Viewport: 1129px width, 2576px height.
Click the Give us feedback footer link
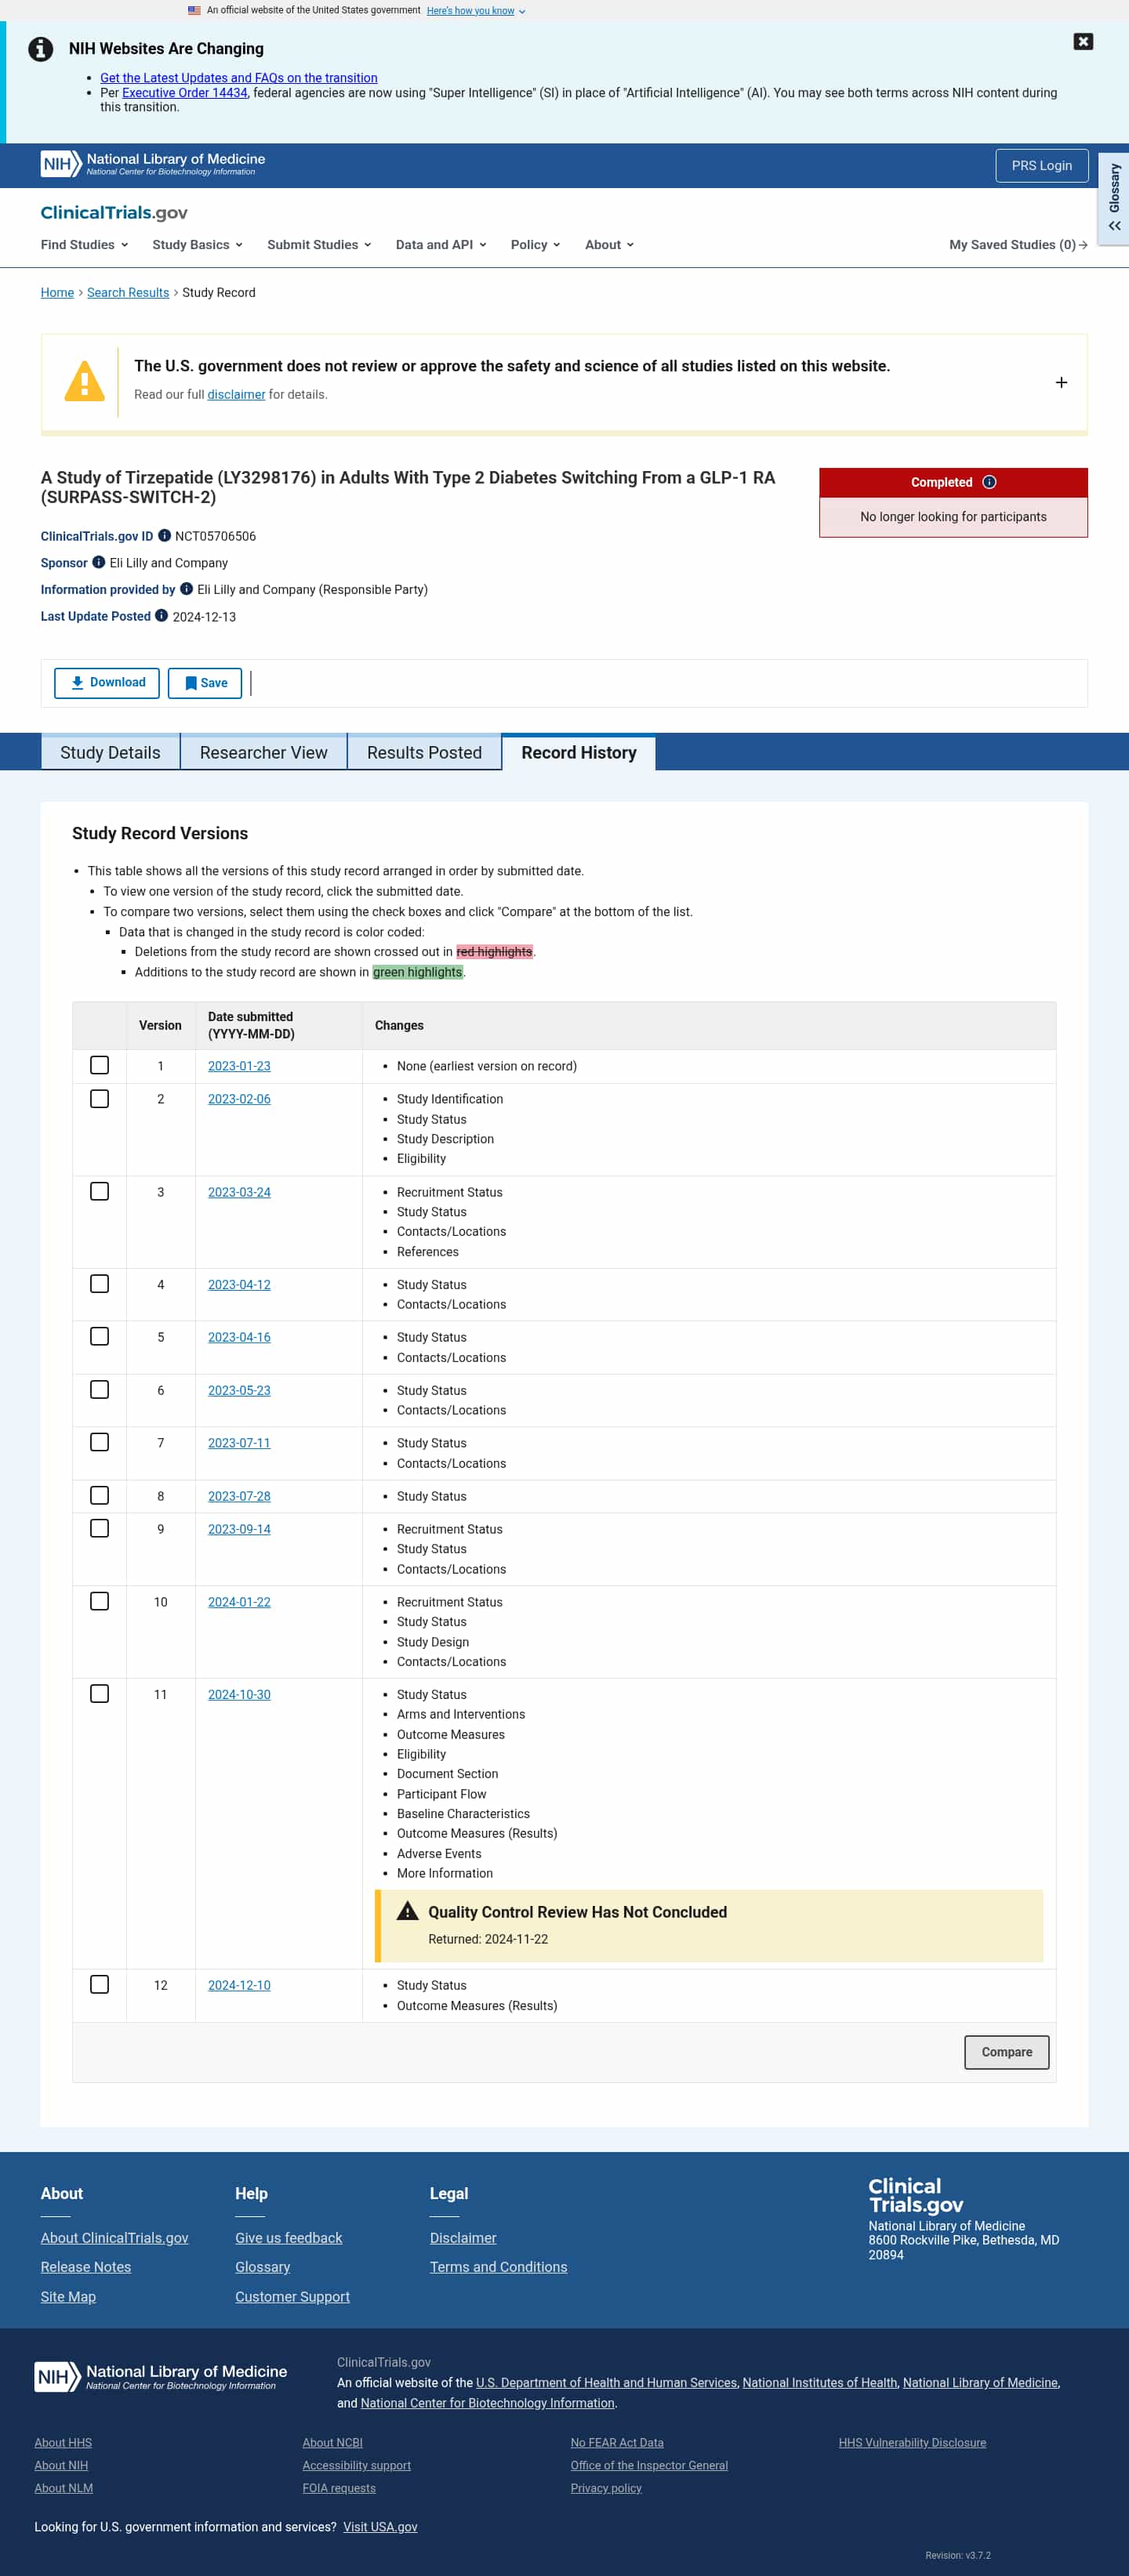coord(288,2238)
